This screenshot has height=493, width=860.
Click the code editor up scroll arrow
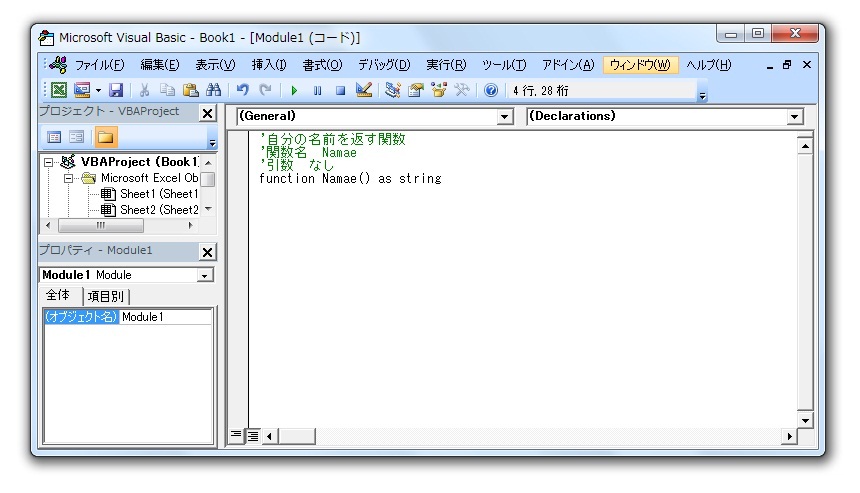pyautogui.click(x=805, y=146)
